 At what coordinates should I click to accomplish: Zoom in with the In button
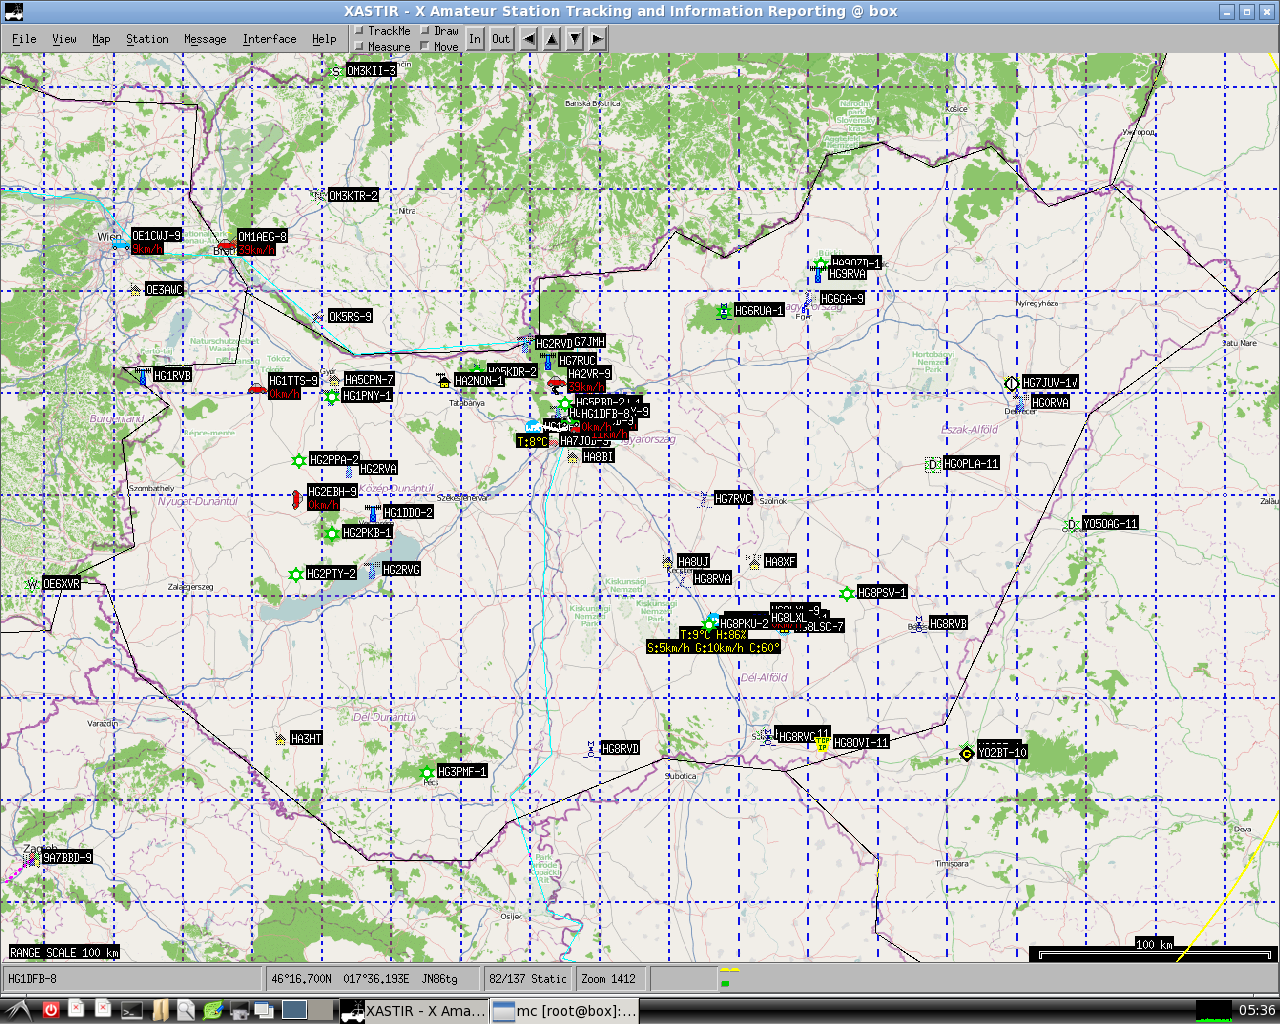click(x=475, y=39)
